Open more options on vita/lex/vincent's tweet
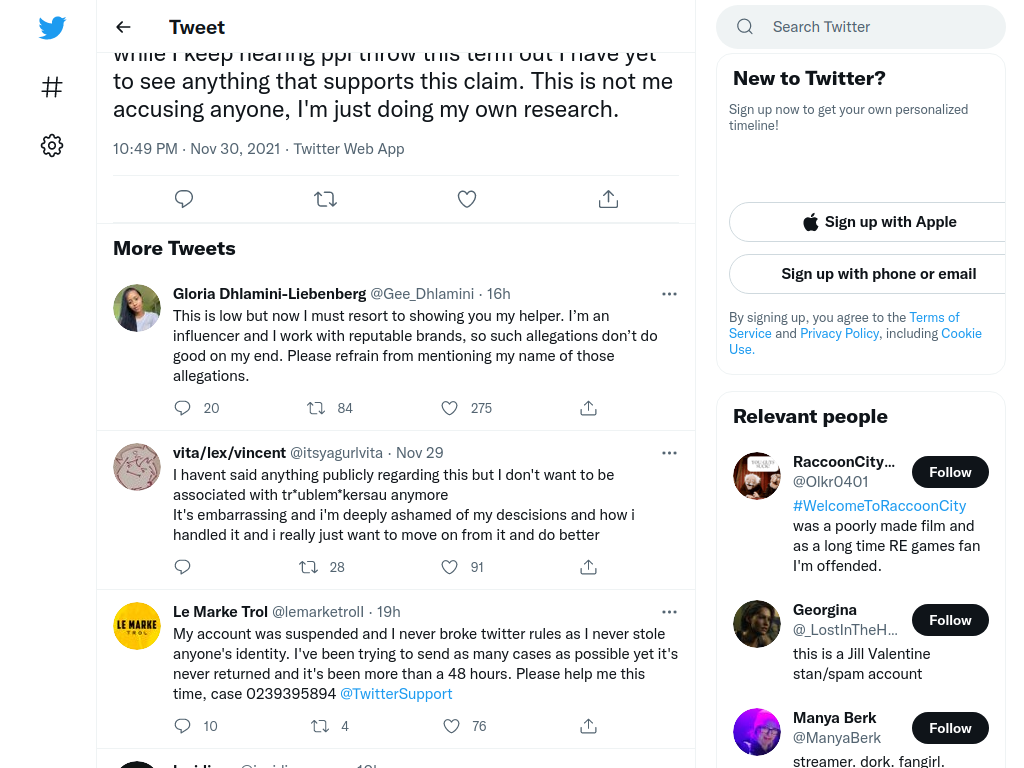Viewport: 1024px width, 768px height. (669, 453)
